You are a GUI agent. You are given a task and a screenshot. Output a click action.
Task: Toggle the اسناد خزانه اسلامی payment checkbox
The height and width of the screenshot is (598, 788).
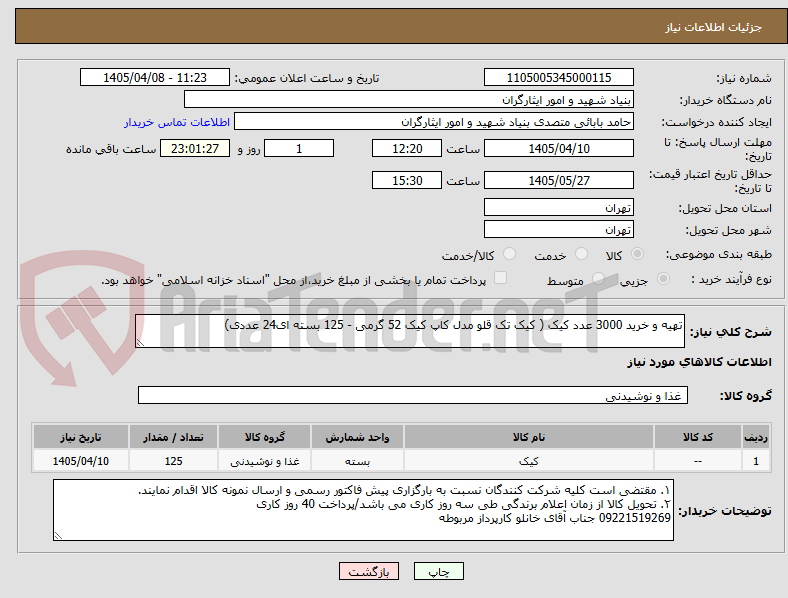pos(501,278)
